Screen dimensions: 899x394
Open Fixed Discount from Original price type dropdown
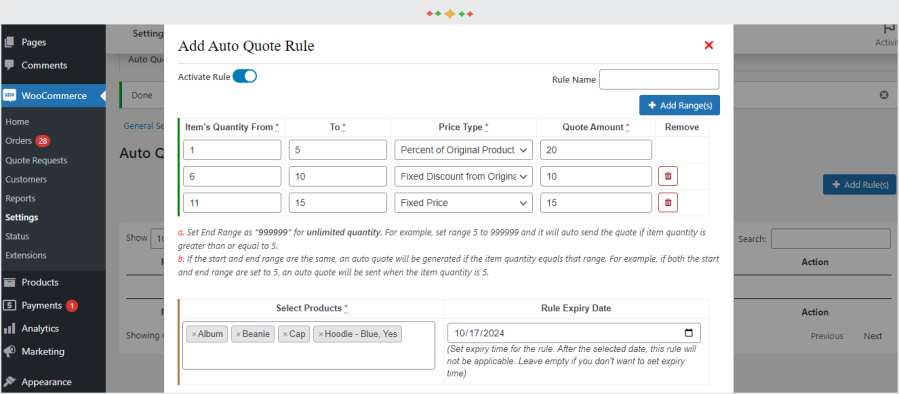(463, 177)
